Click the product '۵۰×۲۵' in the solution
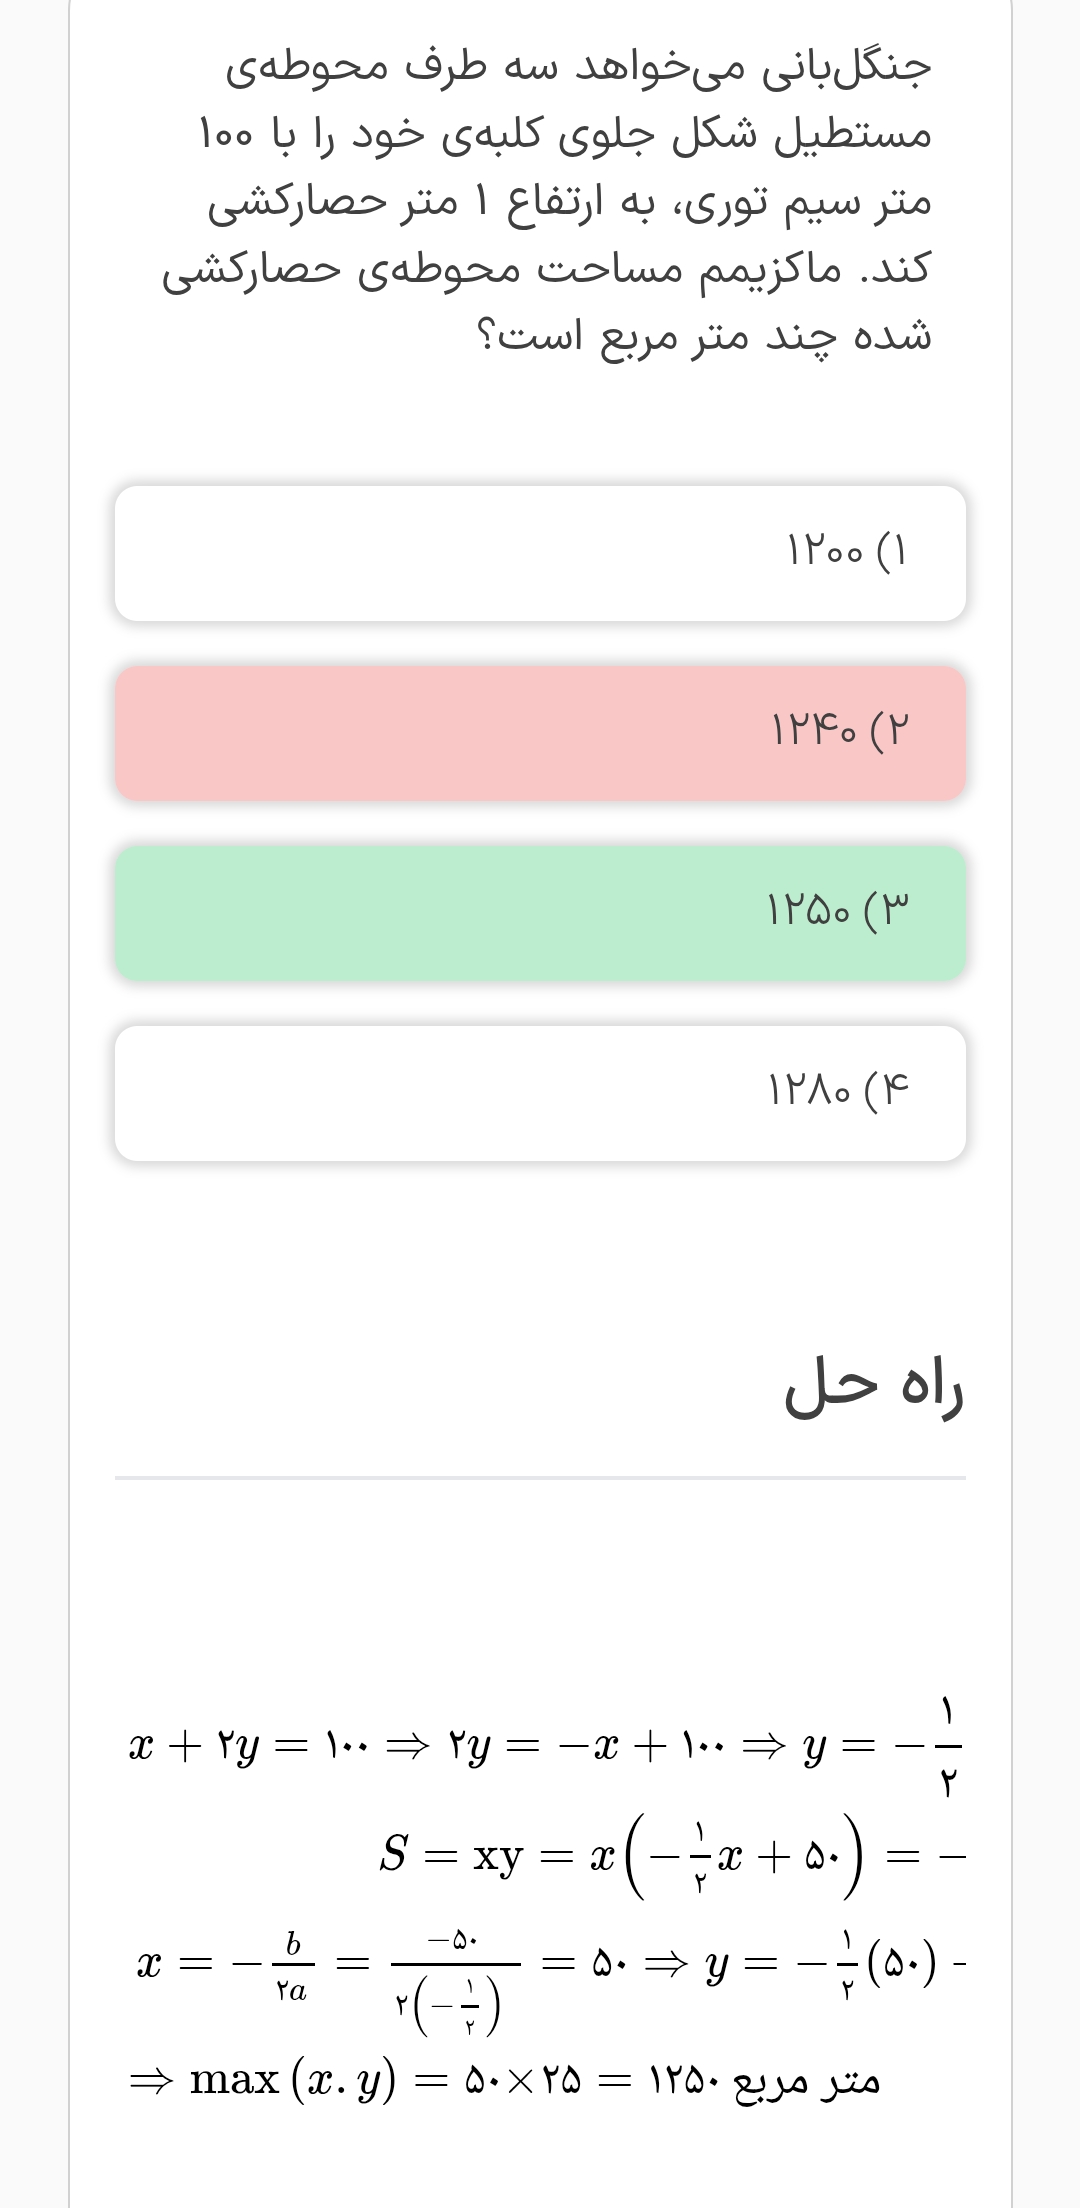1080x2208 pixels. pos(523,2081)
